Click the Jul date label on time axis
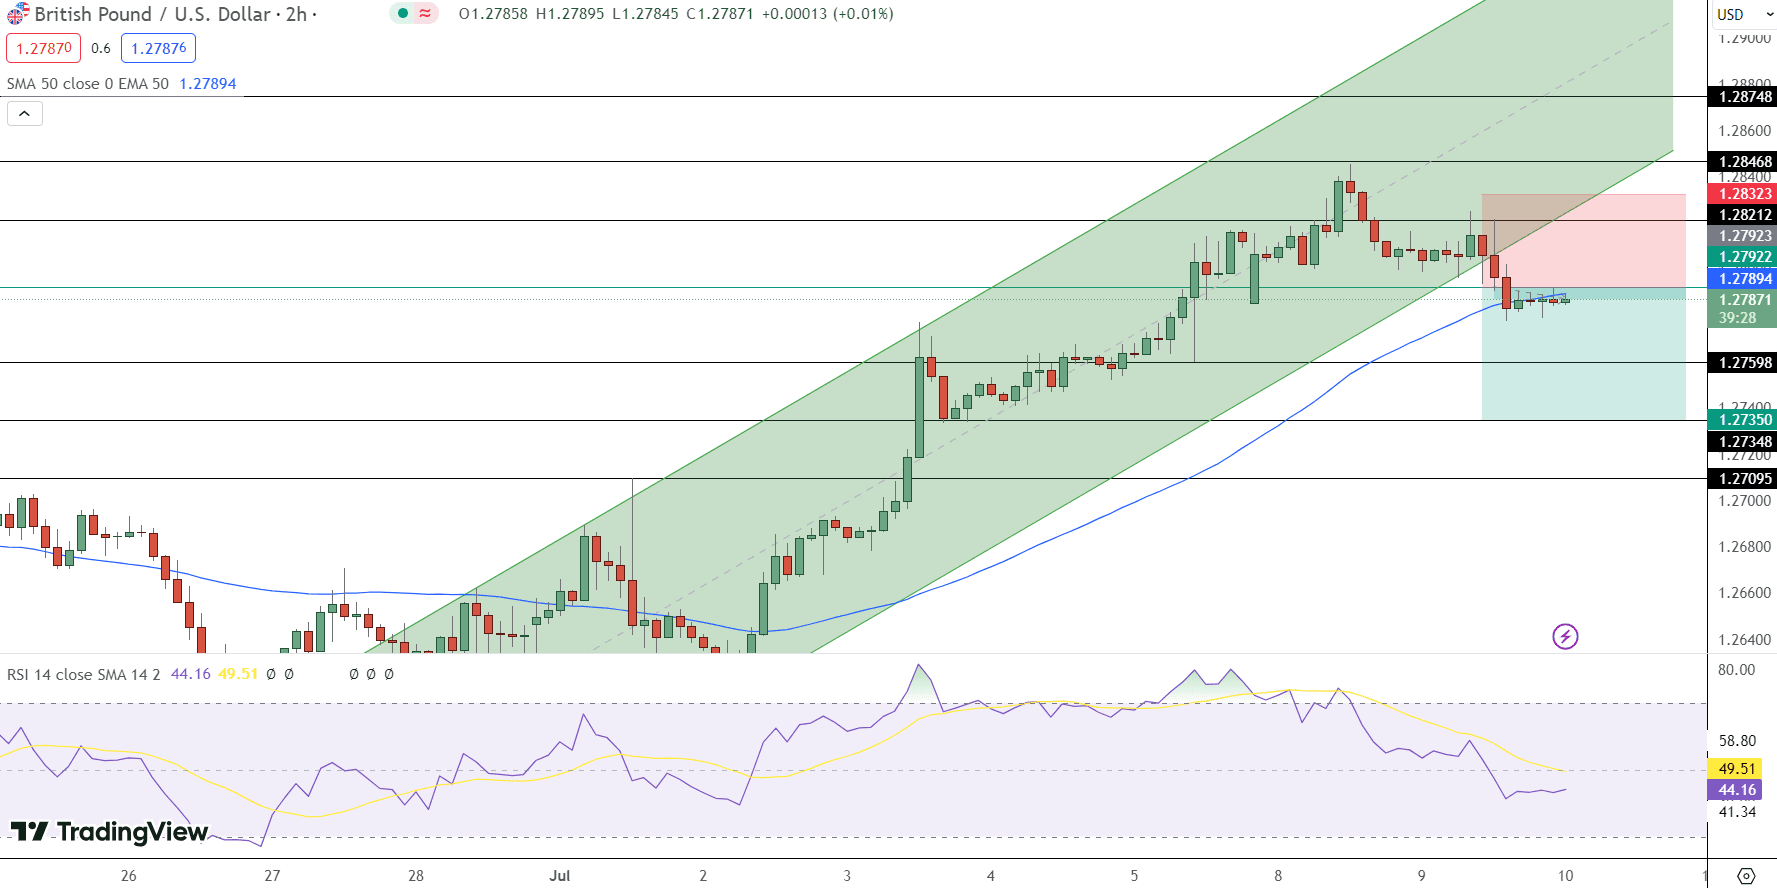The image size is (1777, 888). pos(560,876)
